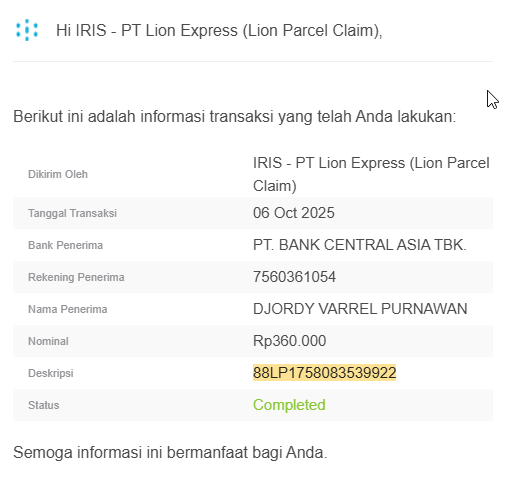Click the blue dotted IRIS logo icon
The image size is (514, 483).
pyautogui.click(x=27, y=30)
